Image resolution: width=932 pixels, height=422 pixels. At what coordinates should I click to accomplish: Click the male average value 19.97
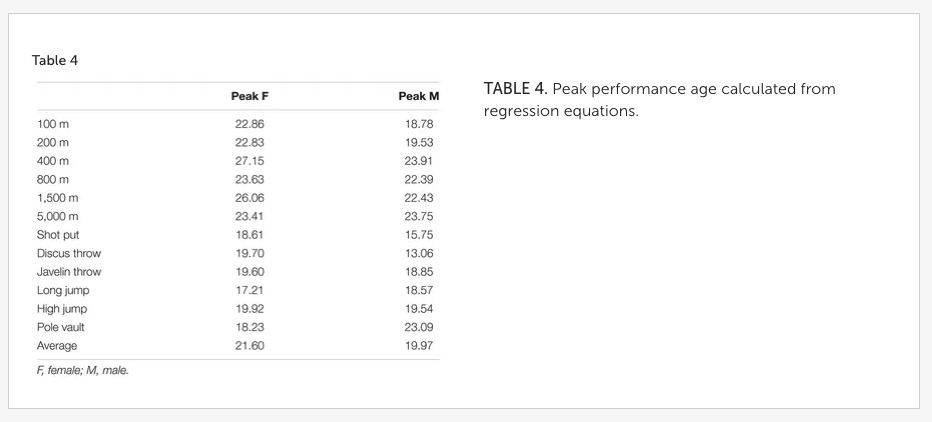422,345
